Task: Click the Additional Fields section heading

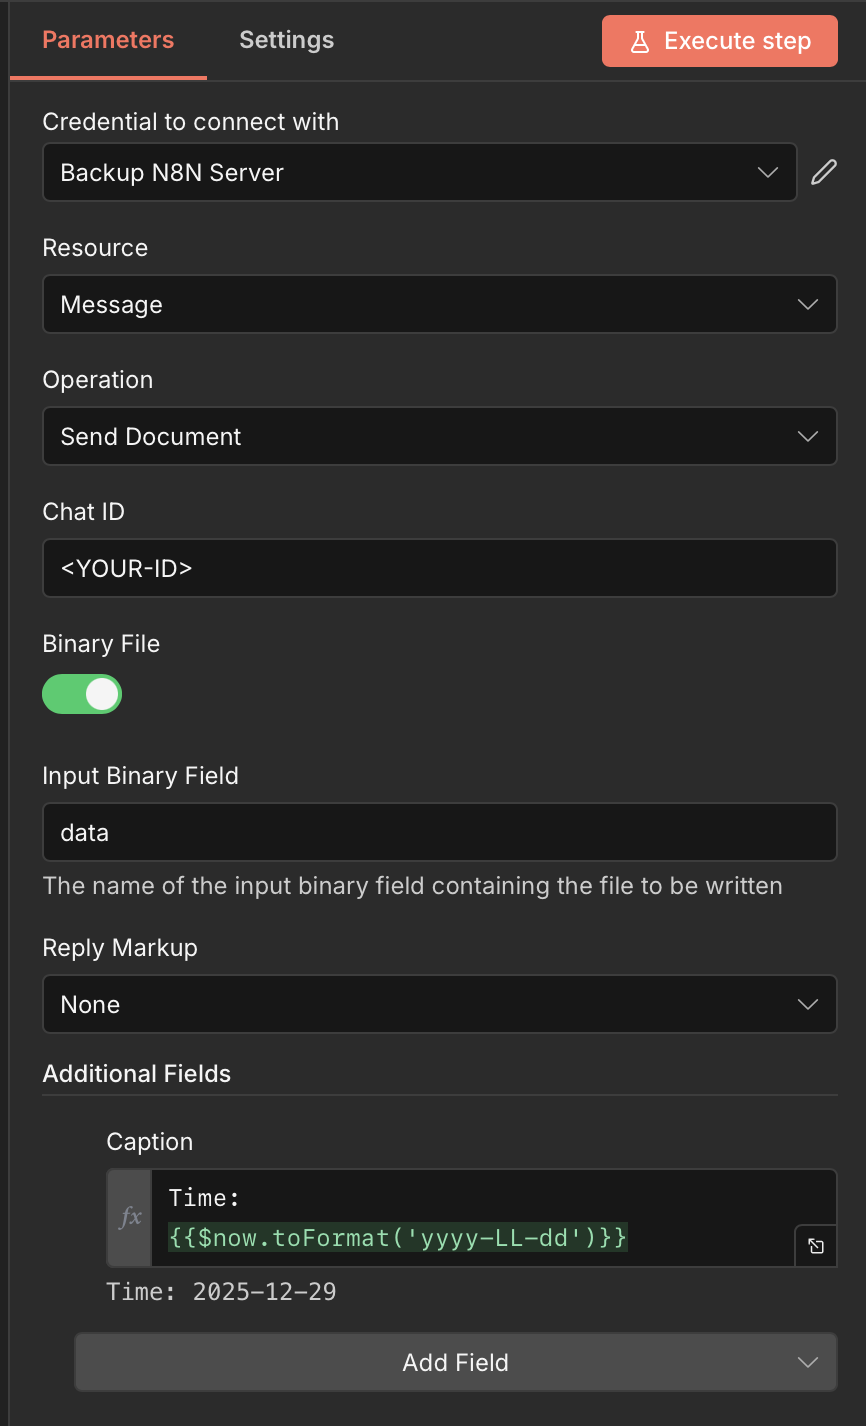Action: [137, 1074]
